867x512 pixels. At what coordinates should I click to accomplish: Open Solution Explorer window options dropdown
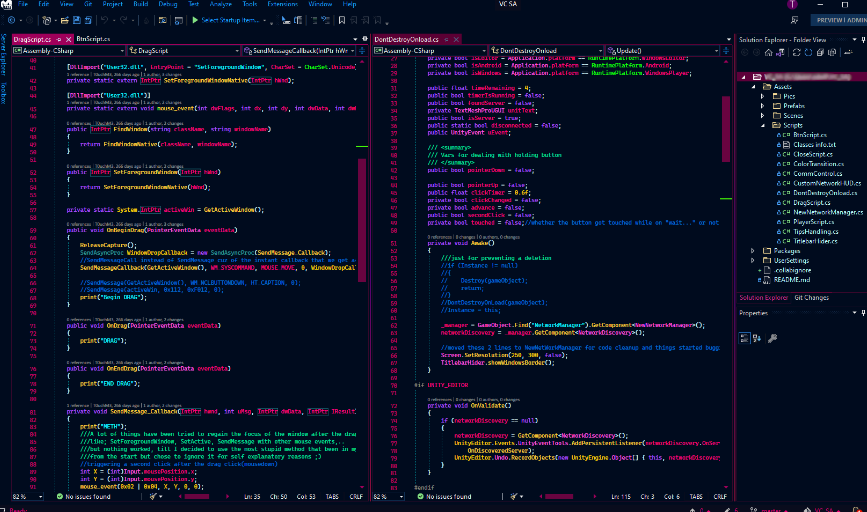point(854,39)
